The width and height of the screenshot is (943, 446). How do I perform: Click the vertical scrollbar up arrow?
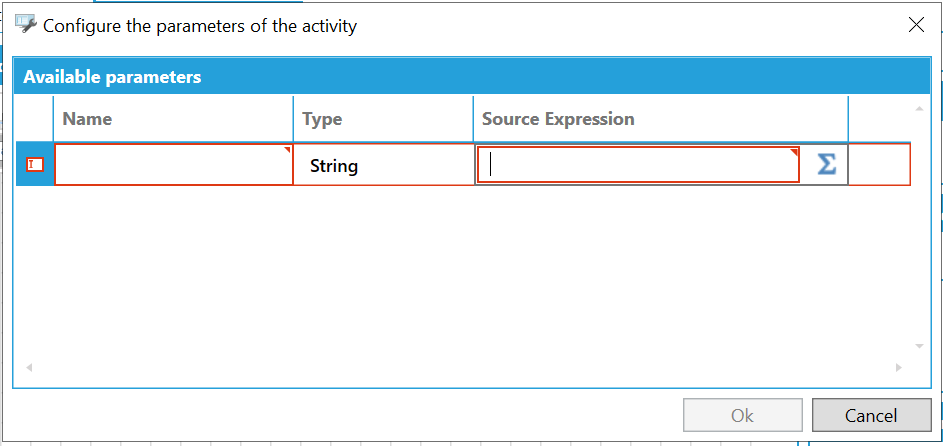920,108
